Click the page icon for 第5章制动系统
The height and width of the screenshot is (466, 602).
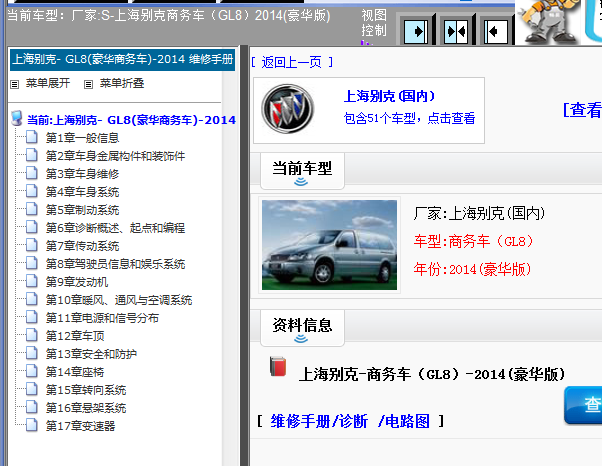tap(31, 209)
